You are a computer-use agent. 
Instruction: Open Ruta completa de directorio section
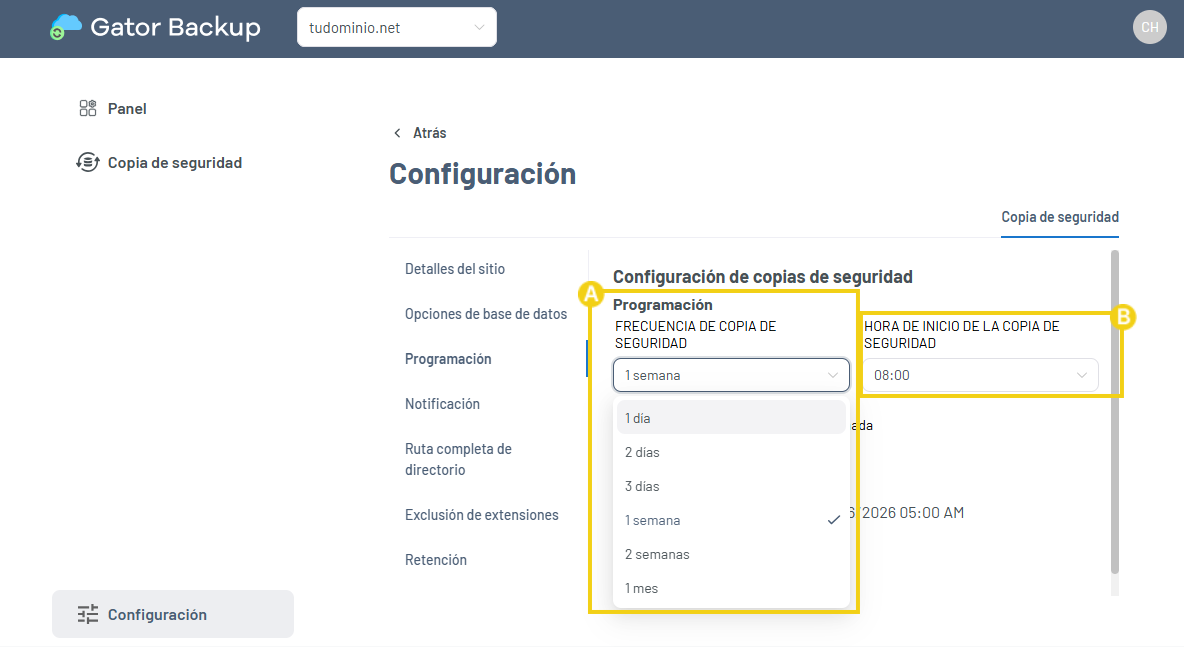coord(458,459)
